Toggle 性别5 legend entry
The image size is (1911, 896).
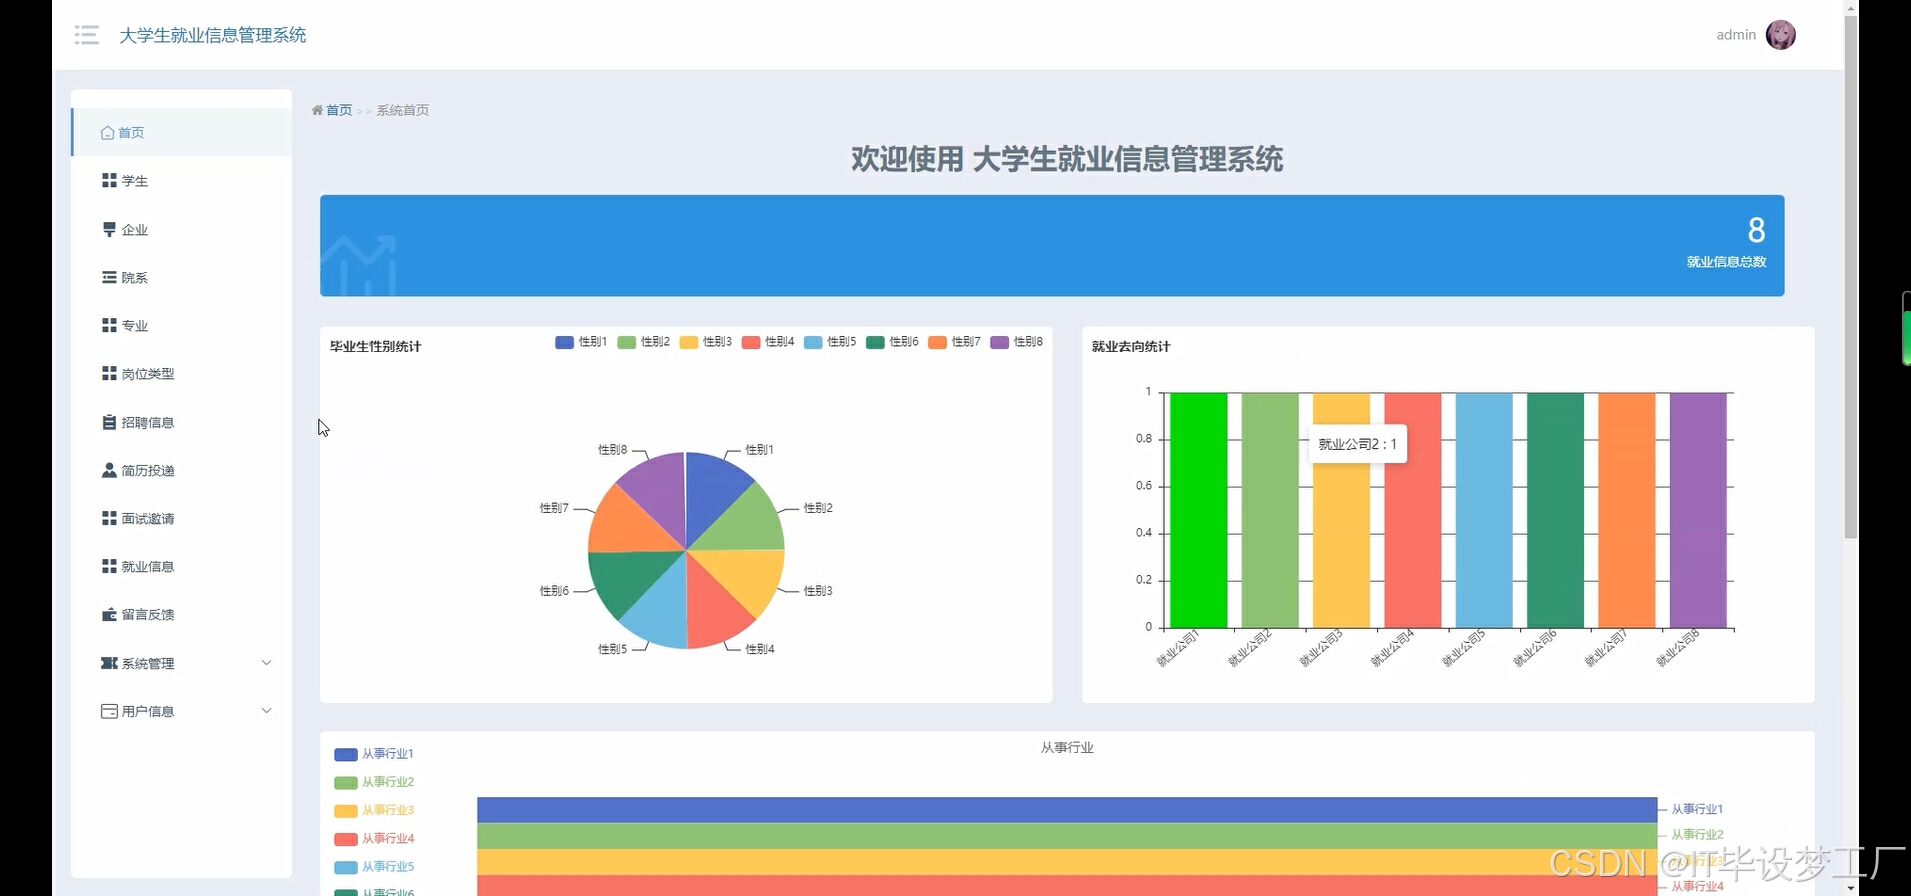coord(830,342)
